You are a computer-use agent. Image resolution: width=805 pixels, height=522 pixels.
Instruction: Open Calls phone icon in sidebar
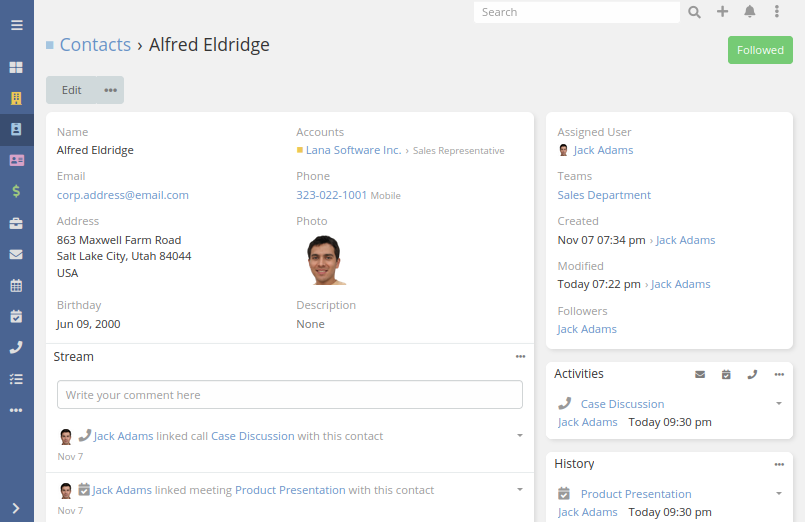16,347
